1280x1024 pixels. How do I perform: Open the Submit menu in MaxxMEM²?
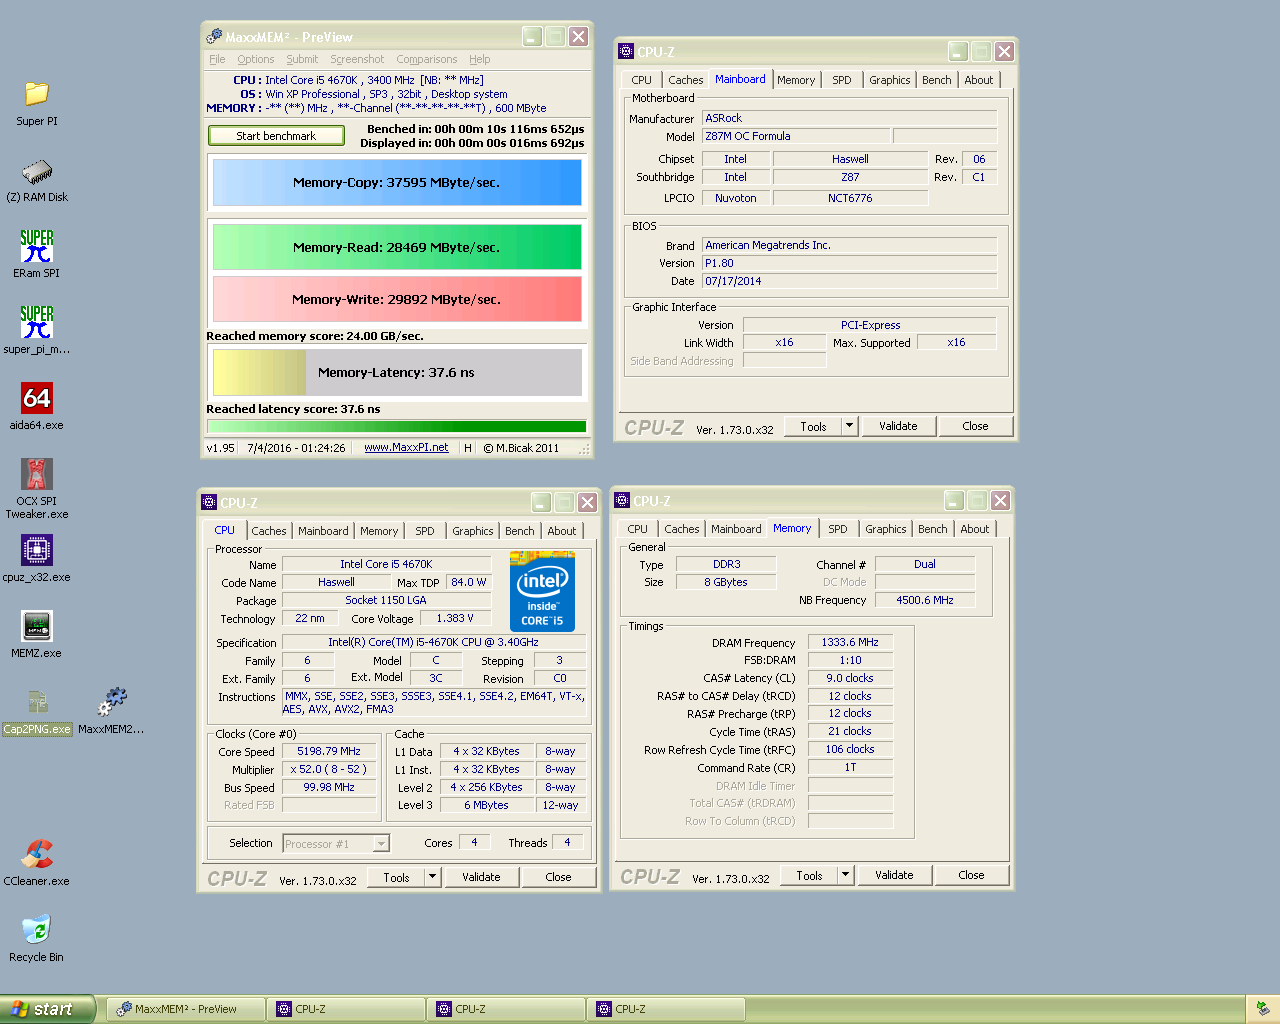pos(302,59)
